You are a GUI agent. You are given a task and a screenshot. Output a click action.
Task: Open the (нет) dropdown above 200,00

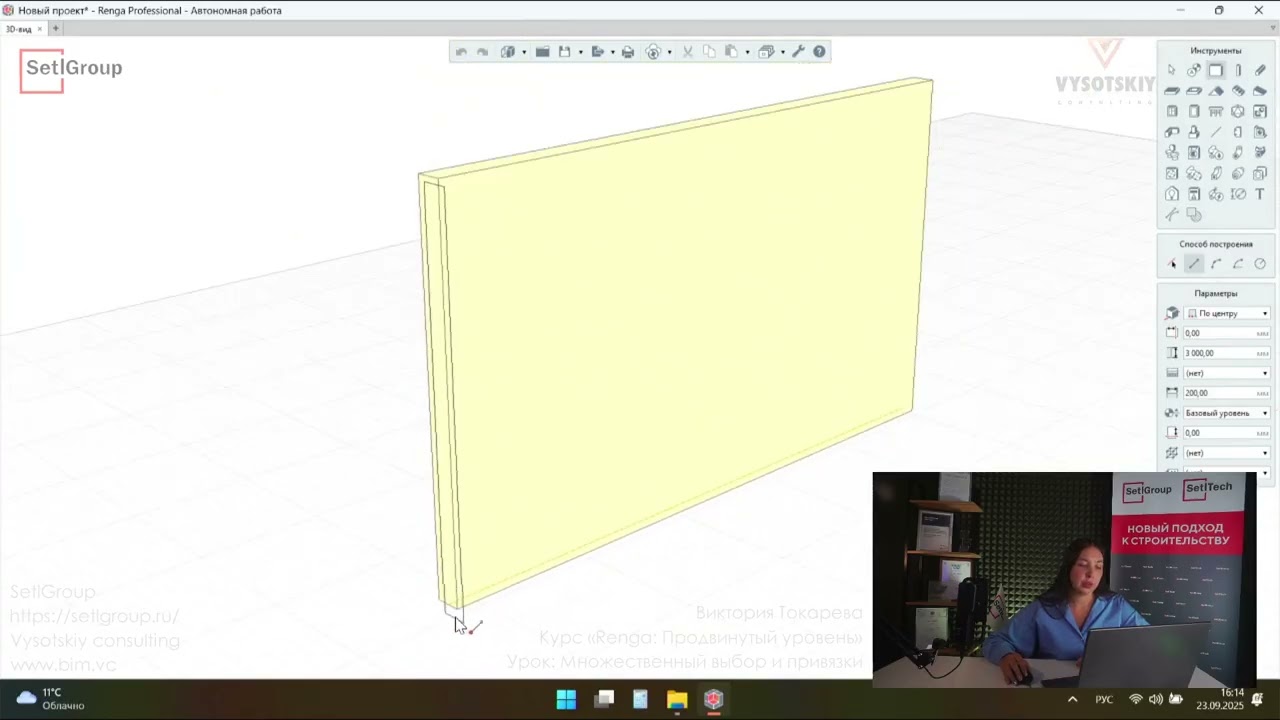1227,373
